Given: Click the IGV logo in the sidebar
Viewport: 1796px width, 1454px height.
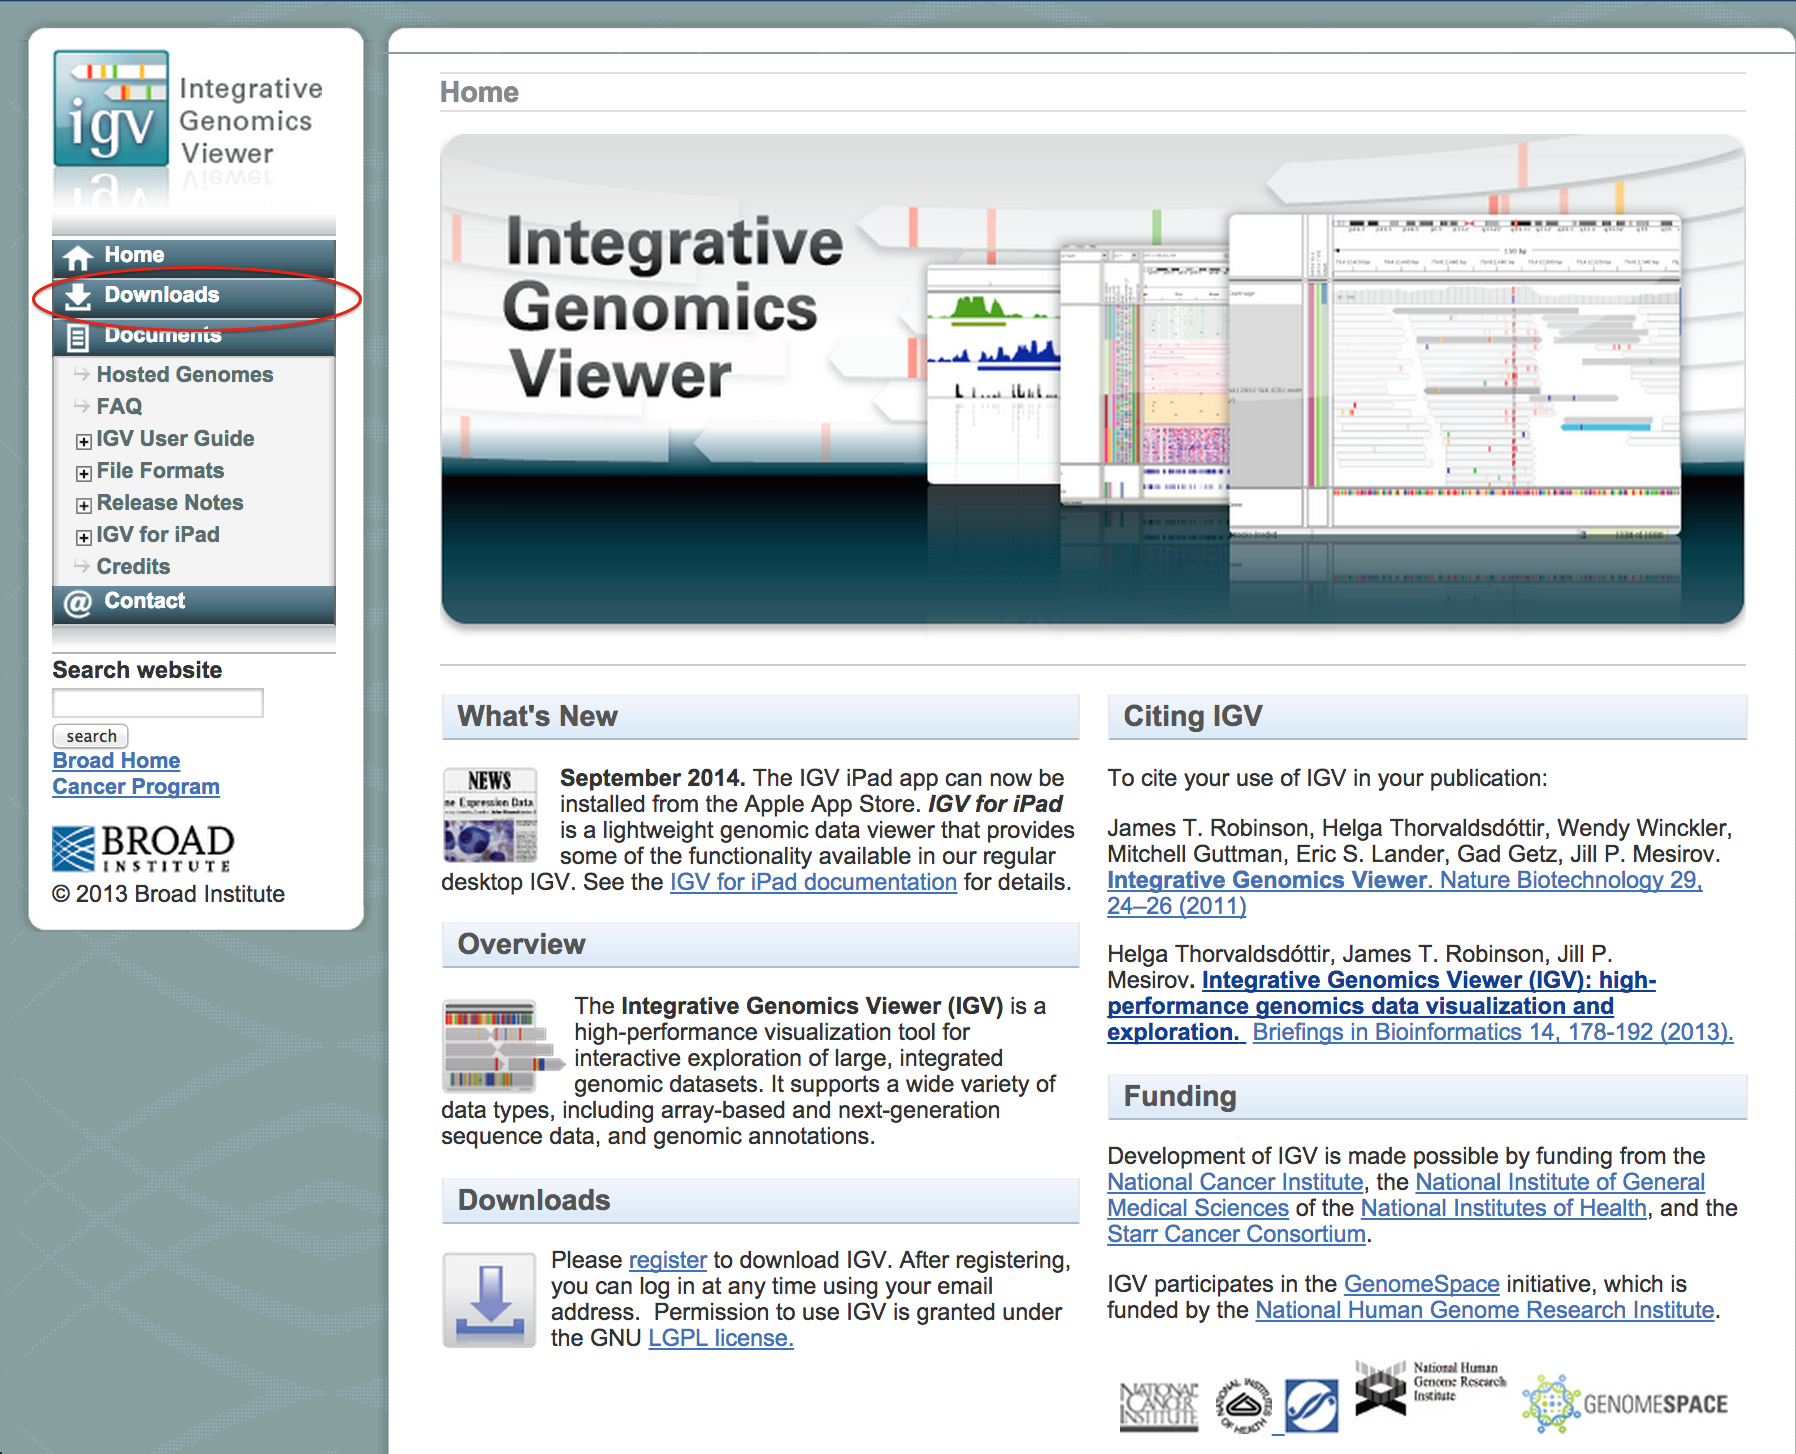Looking at the screenshot, I should (111, 108).
